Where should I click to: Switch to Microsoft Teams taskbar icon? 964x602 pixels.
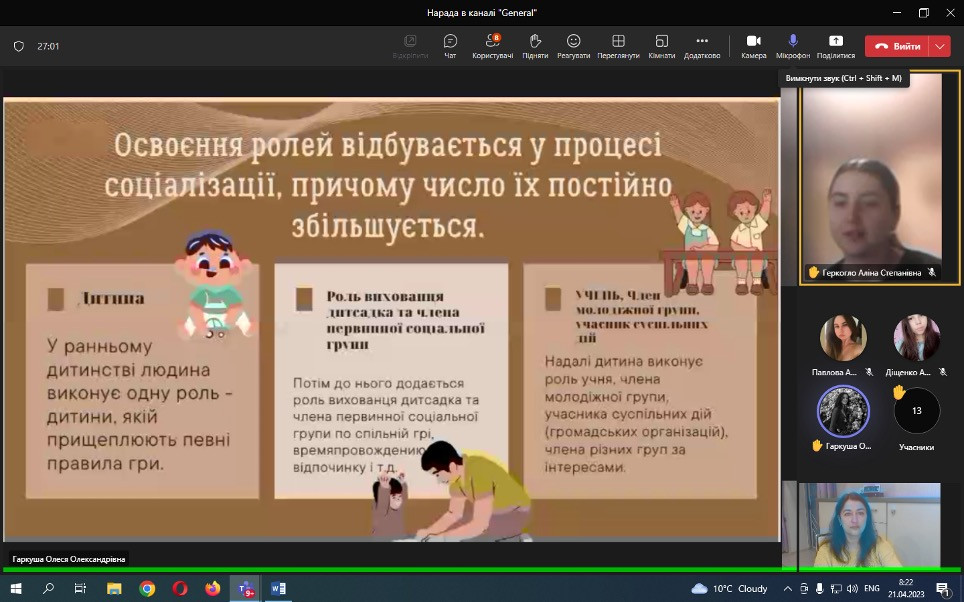[245, 588]
